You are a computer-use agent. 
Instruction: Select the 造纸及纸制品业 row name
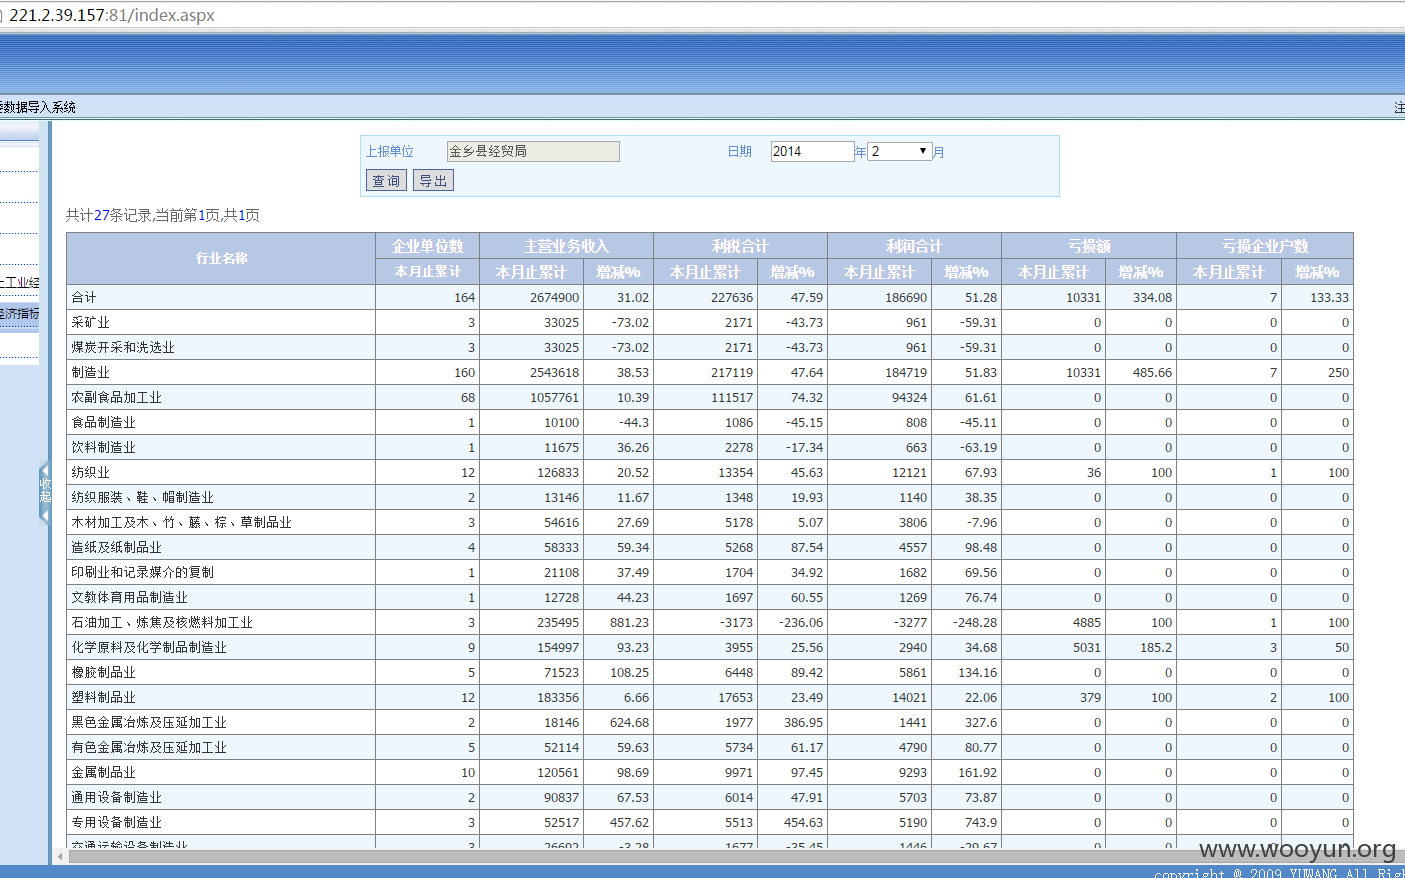pyautogui.click(x=116, y=547)
